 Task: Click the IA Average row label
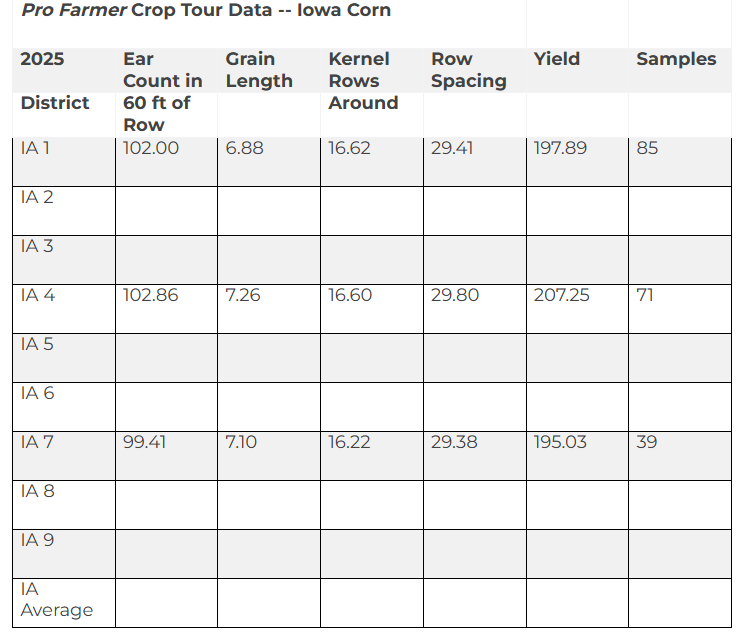(x=57, y=599)
